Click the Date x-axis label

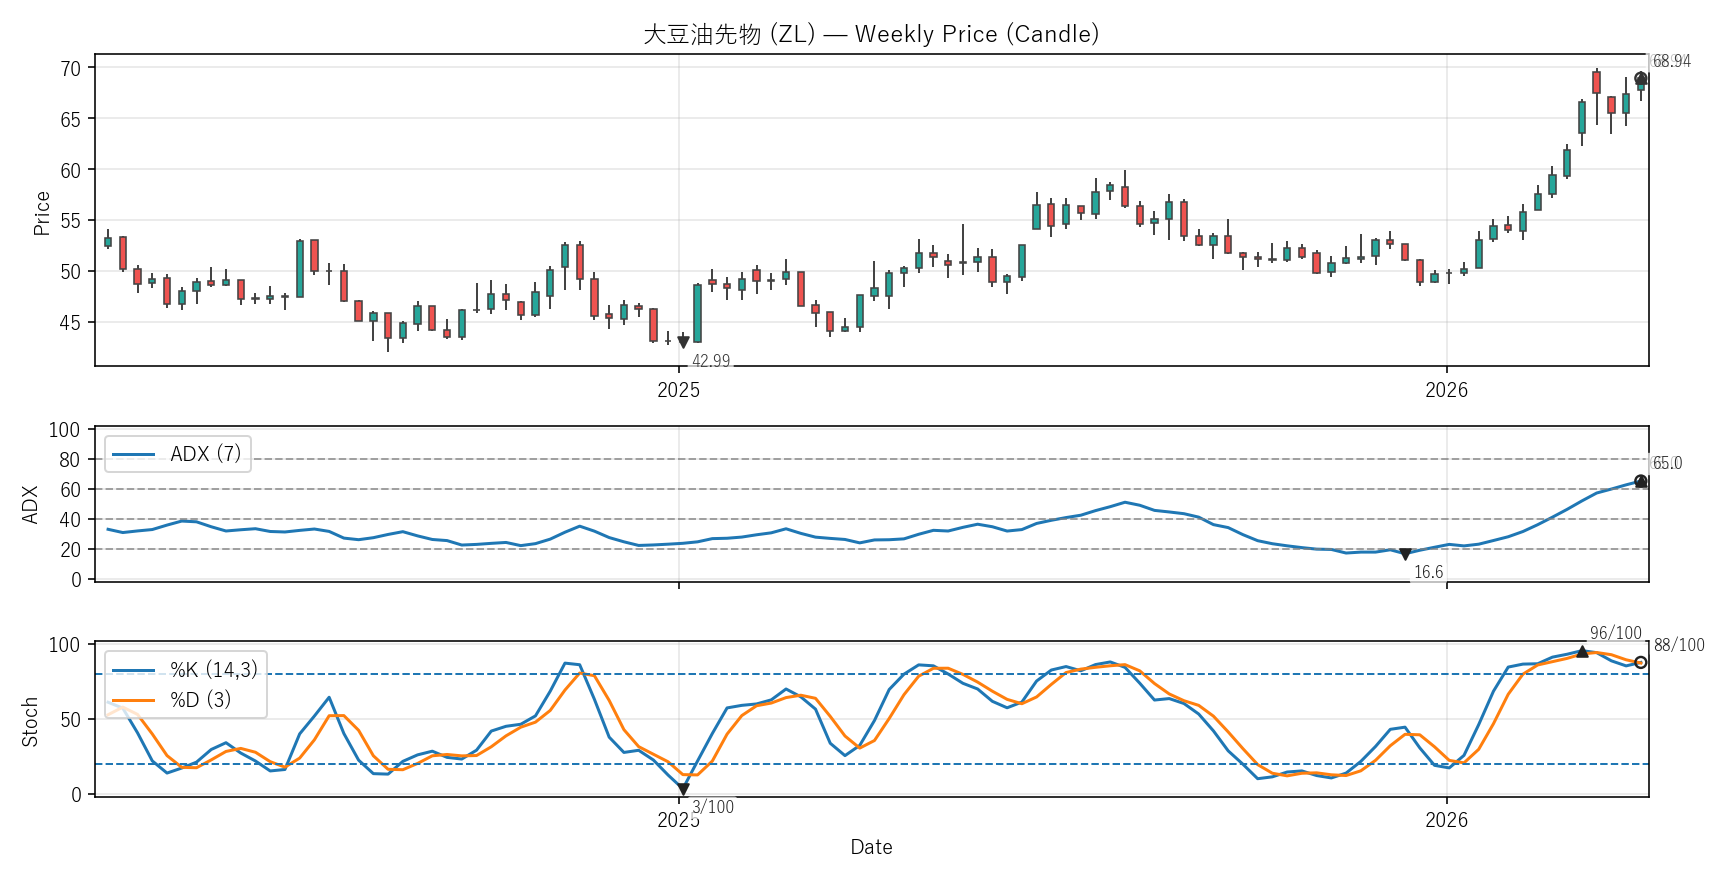click(x=871, y=847)
